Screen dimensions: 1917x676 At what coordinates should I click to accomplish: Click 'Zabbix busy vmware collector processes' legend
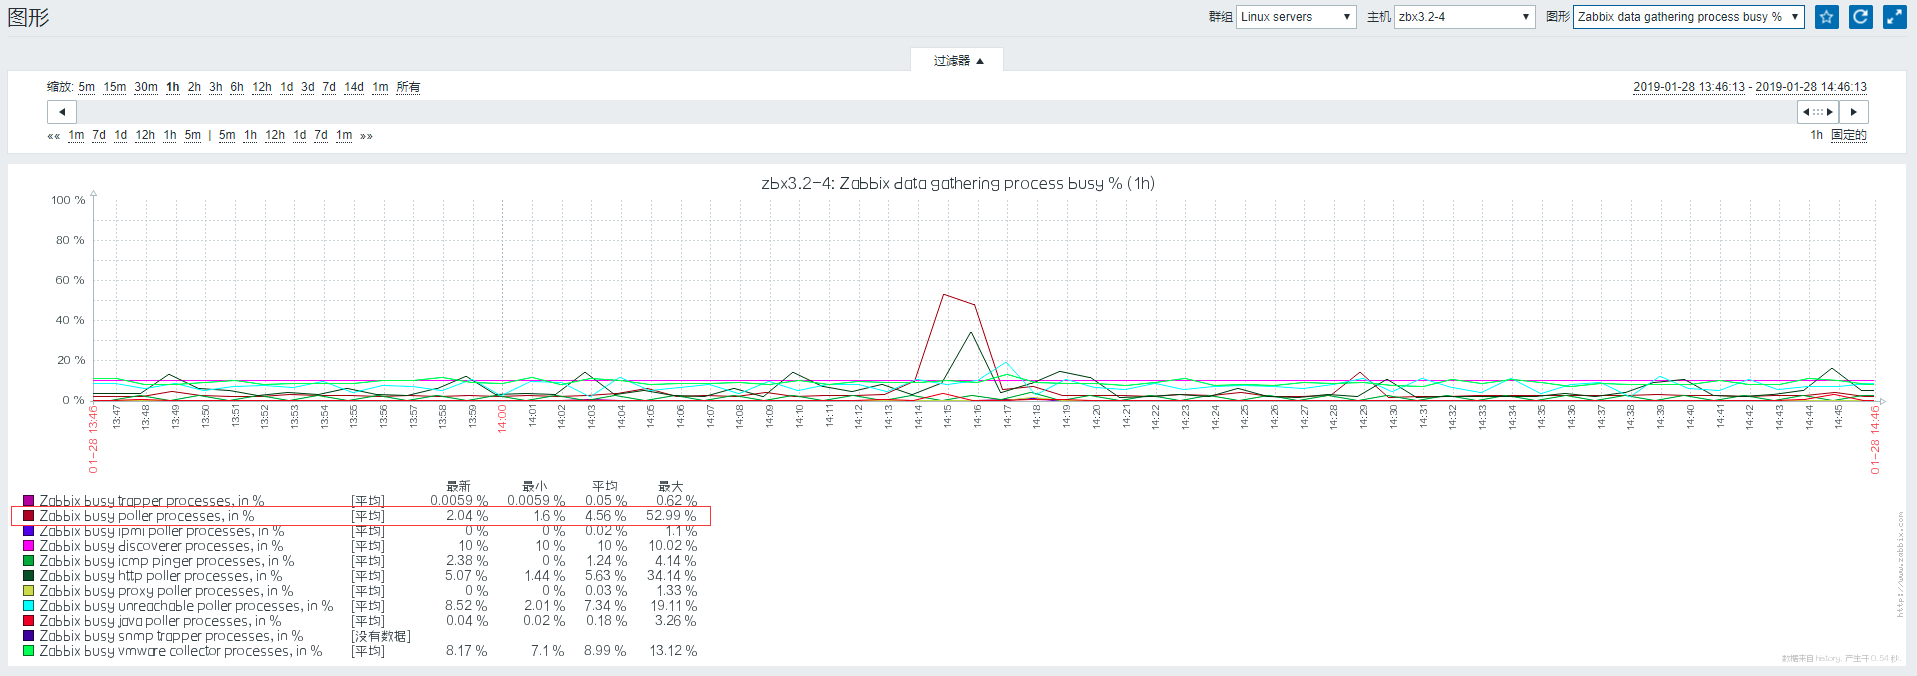181,651
